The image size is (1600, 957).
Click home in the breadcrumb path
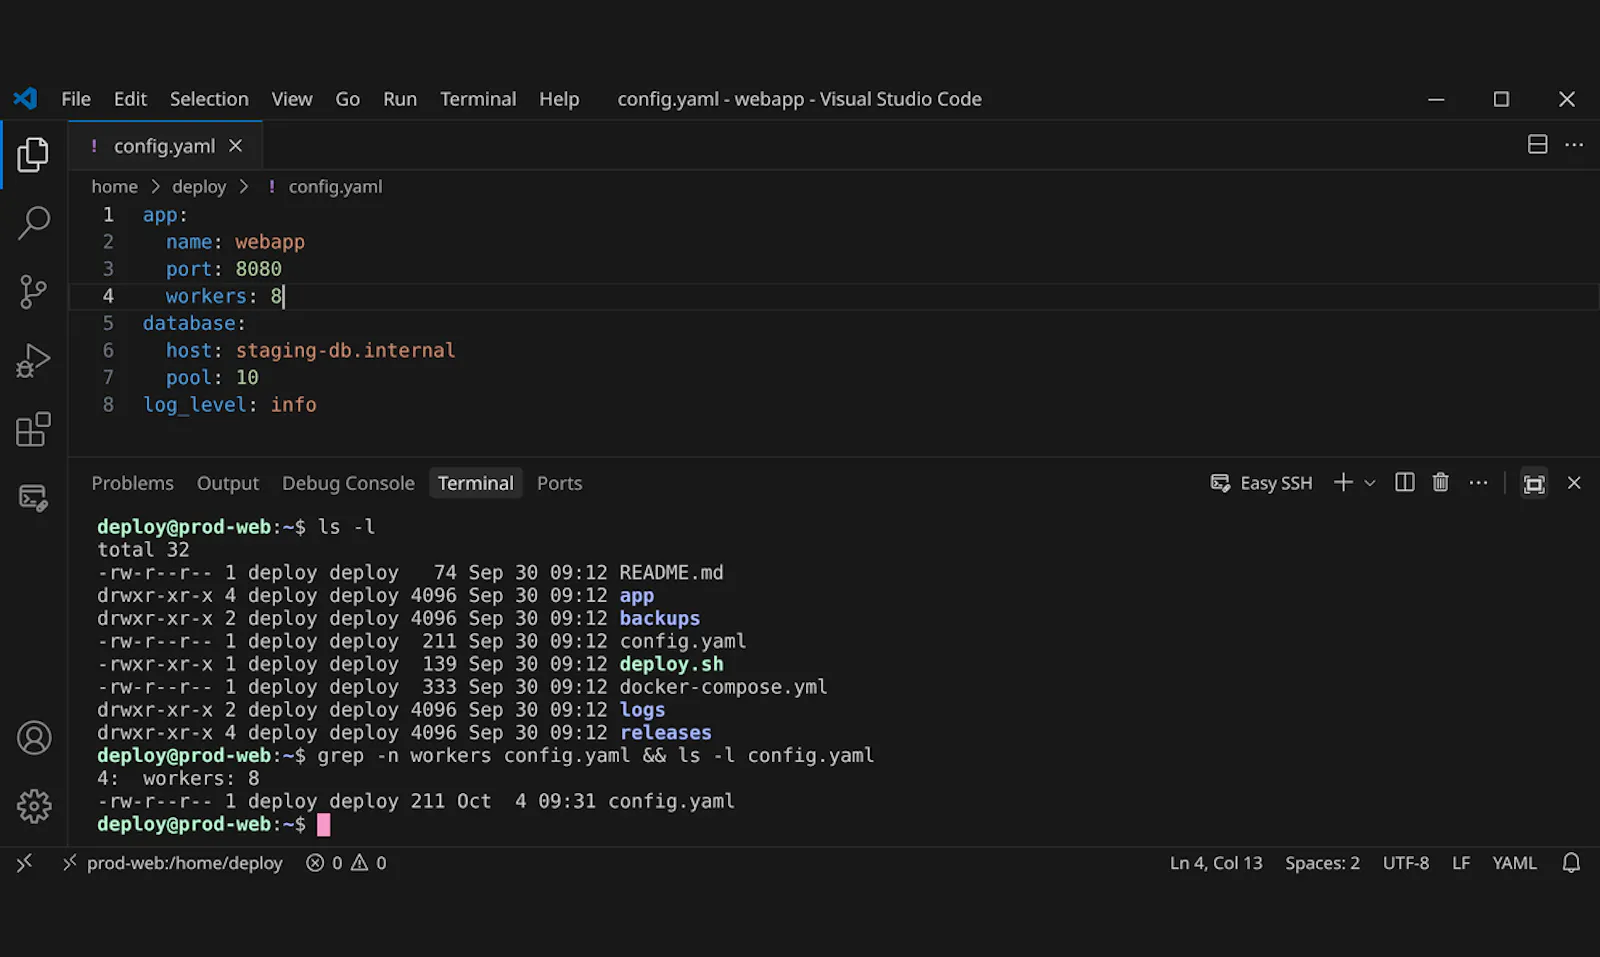pyautogui.click(x=115, y=186)
